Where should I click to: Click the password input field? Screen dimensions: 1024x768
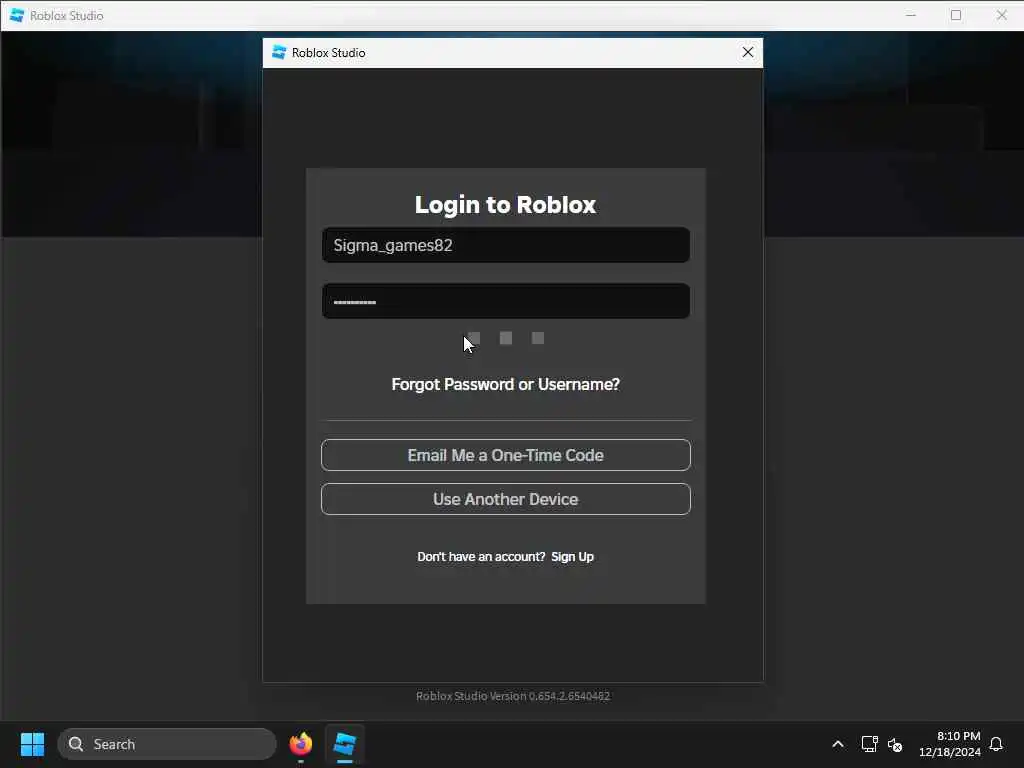pyautogui.click(x=505, y=301)
